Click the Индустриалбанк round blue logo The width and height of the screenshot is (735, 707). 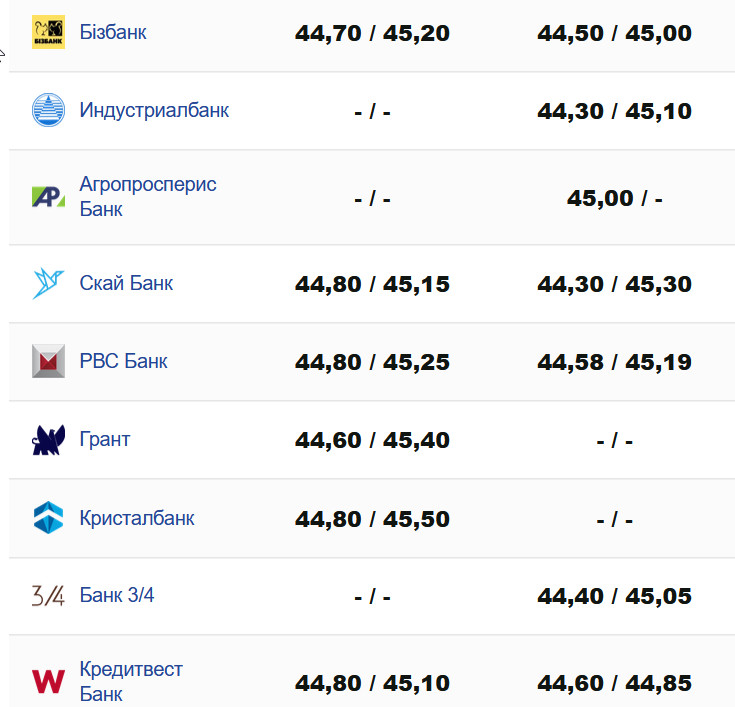tap(48, 110)
